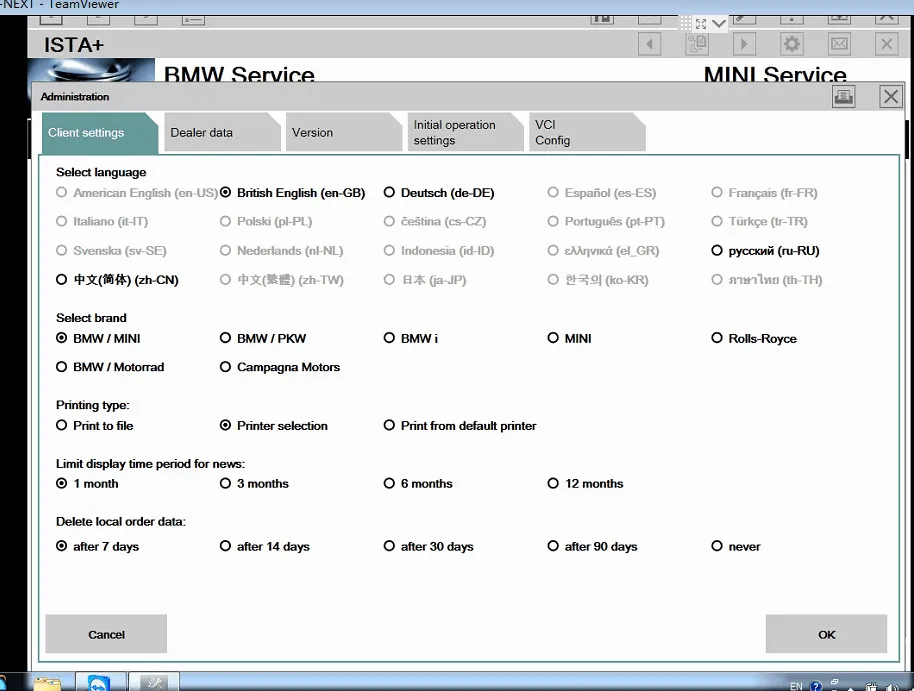Image resolution: width=914 pixels, height=691 pixels.
Task: Delete order data after 7 days
Action: tap(97, 546)
